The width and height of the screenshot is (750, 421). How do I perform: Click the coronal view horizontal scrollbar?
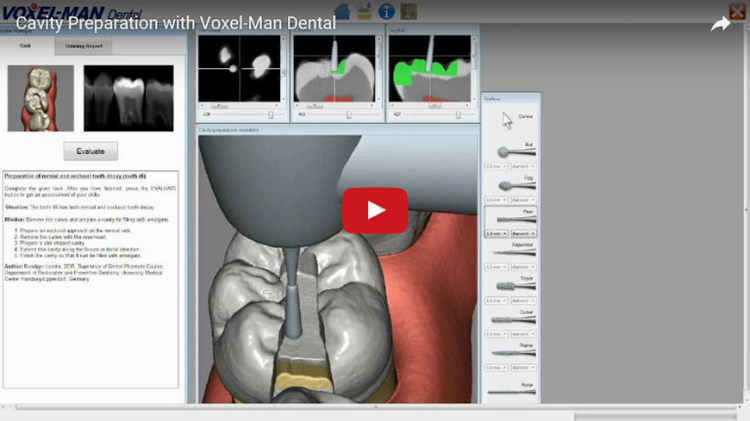coord(334,105)
